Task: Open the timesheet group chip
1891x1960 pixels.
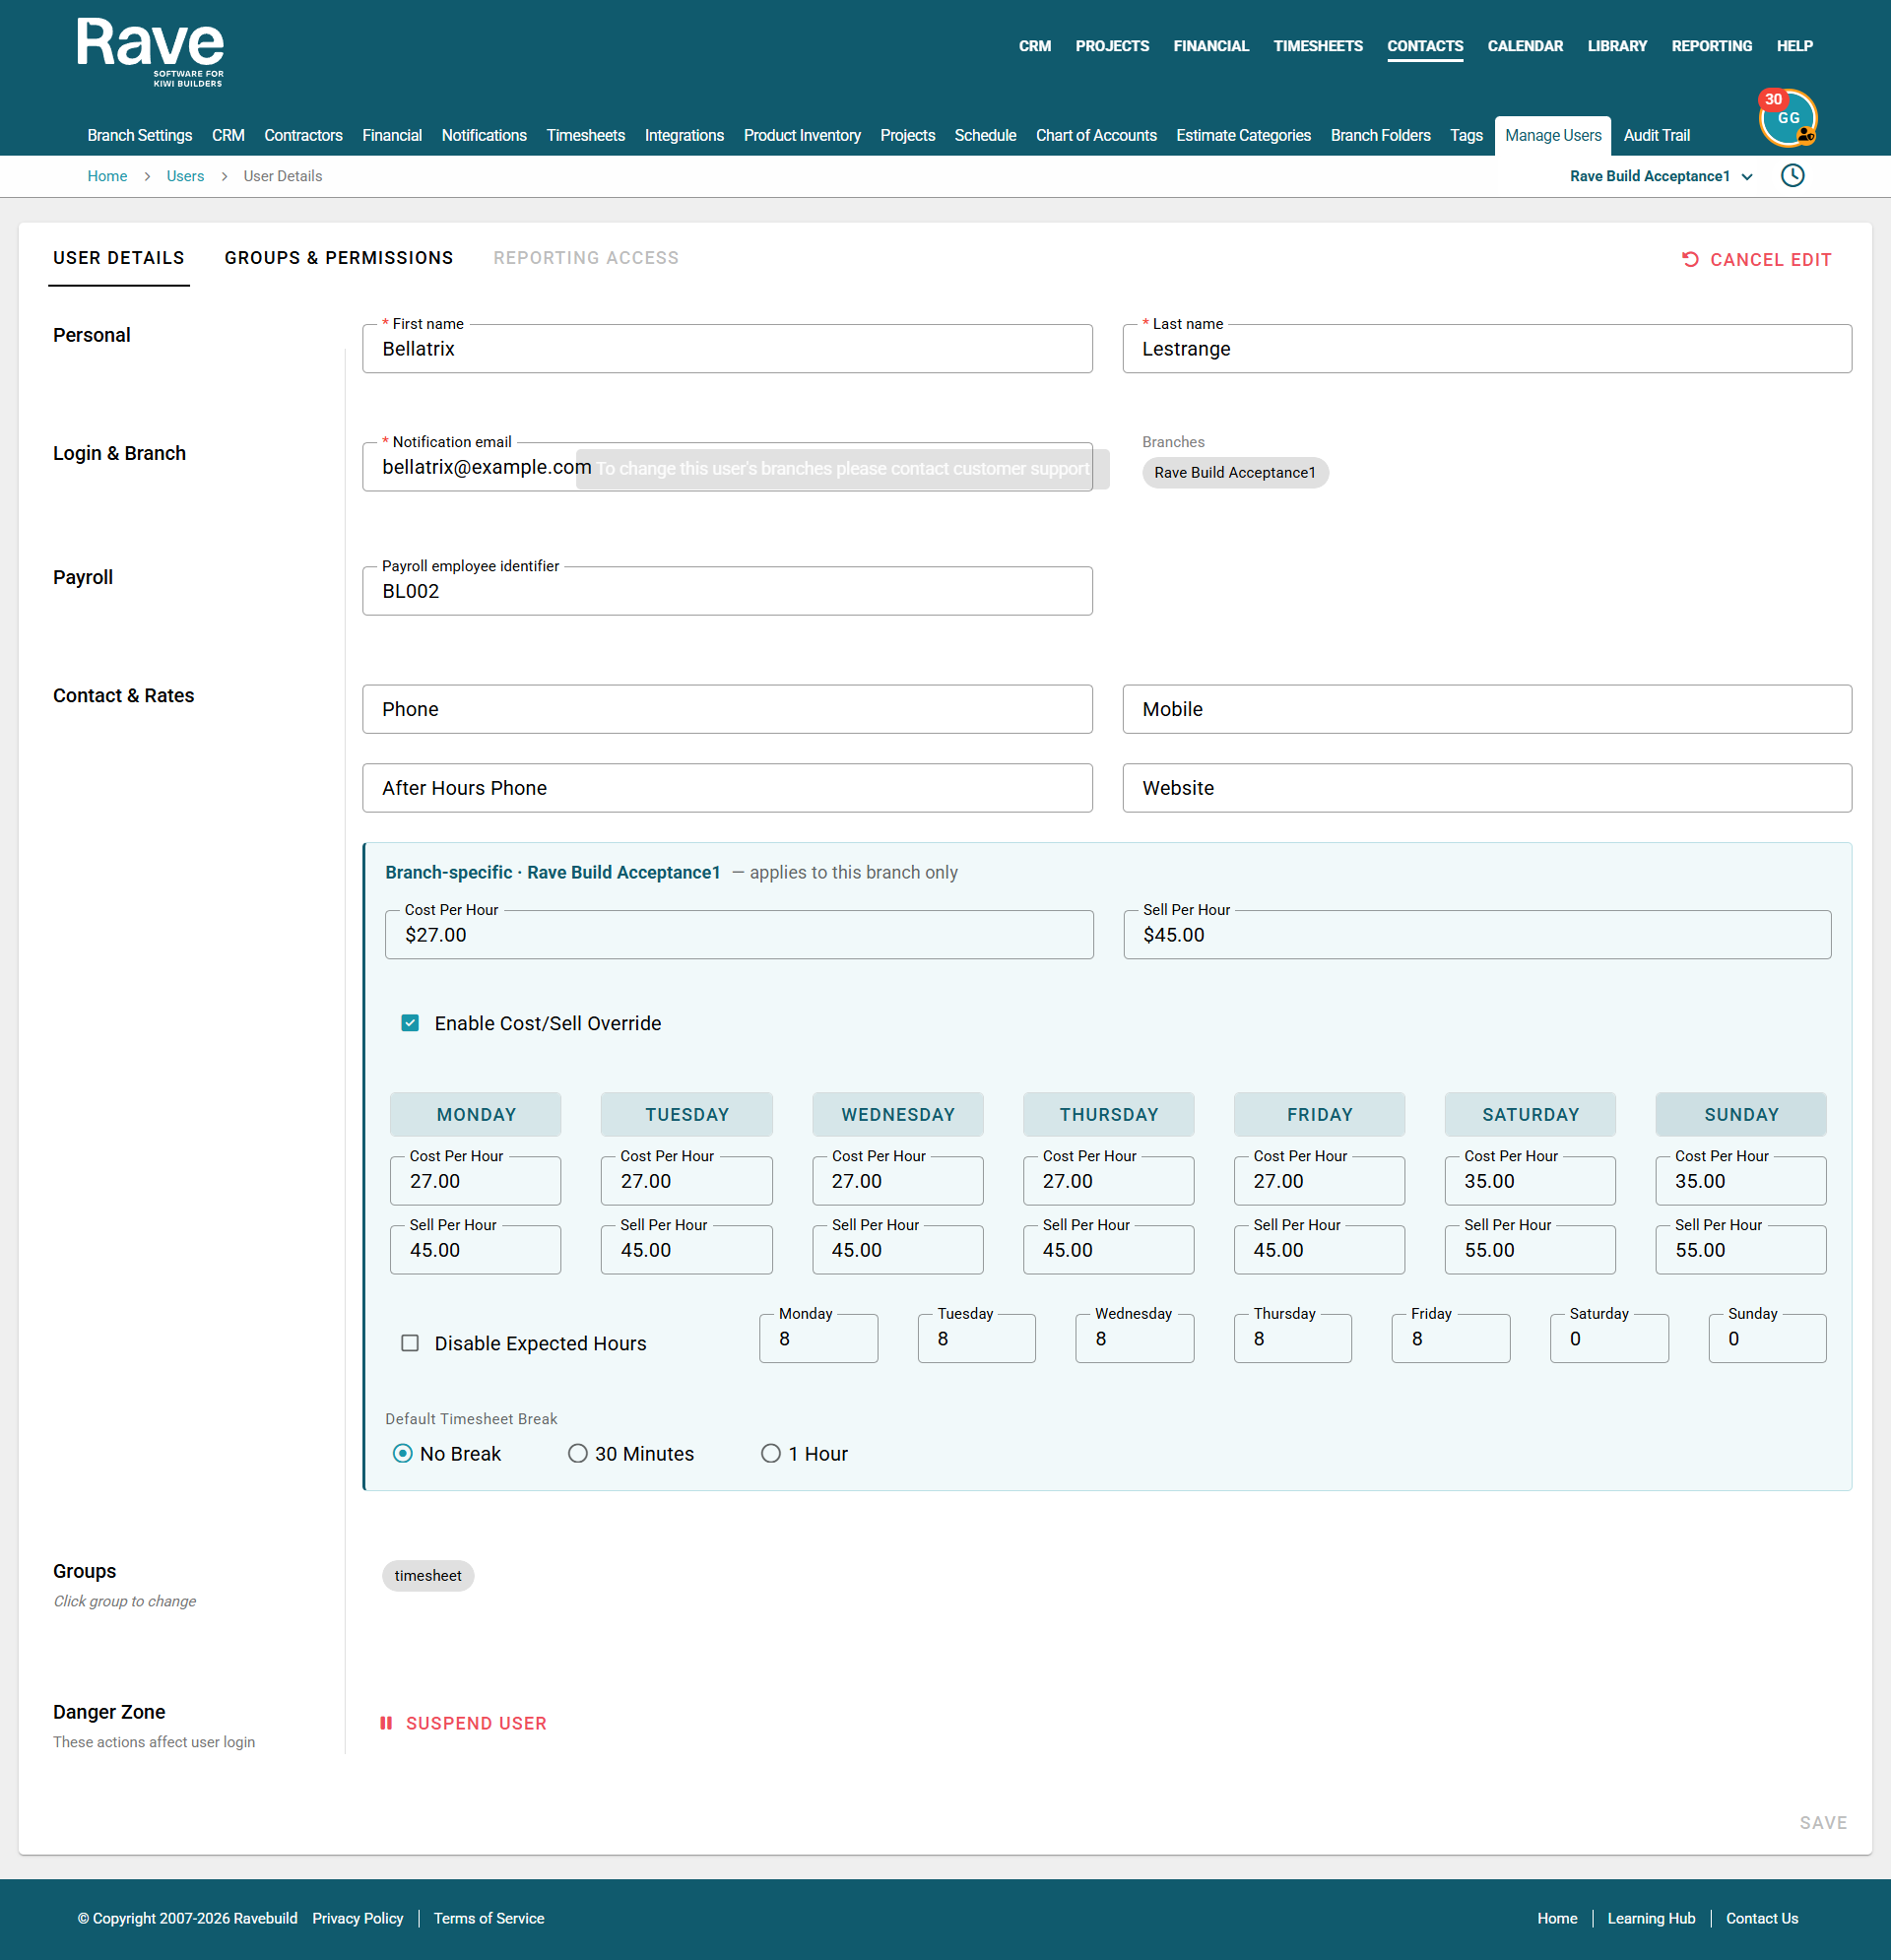Action: tap(428, 1575)
